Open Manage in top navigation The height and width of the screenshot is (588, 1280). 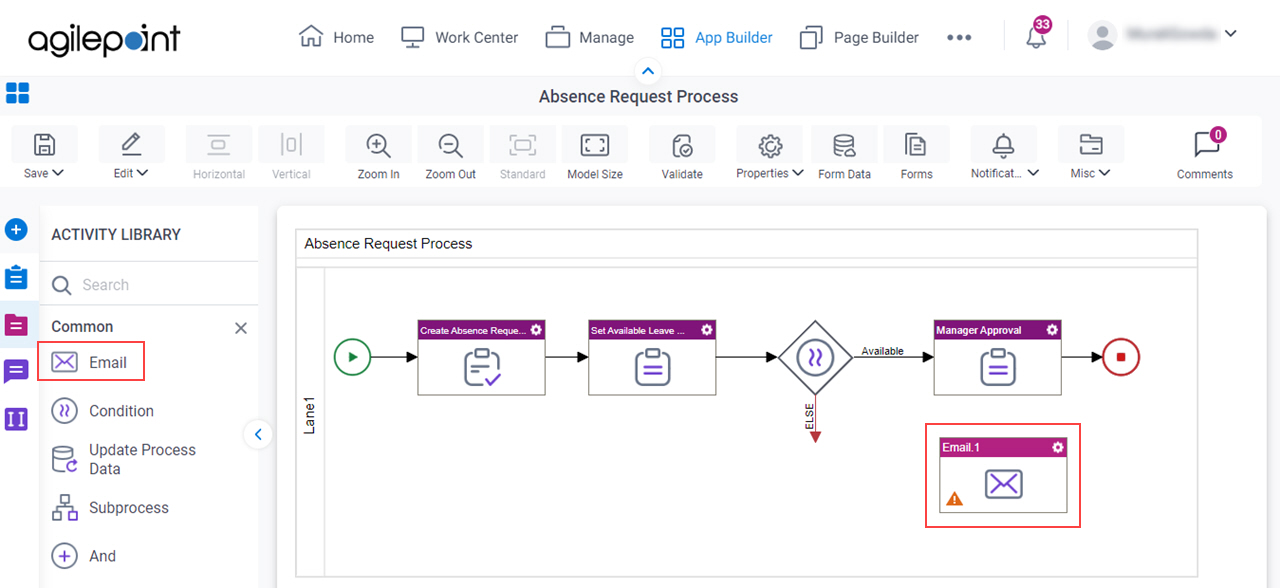click(x=590, y=37)
